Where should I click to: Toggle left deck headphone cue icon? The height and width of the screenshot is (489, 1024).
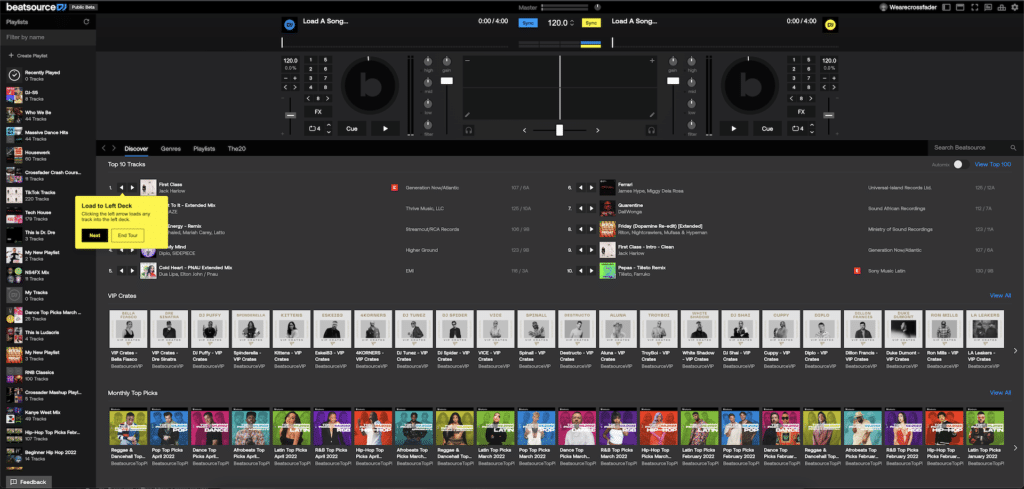[x=467, y=129]
